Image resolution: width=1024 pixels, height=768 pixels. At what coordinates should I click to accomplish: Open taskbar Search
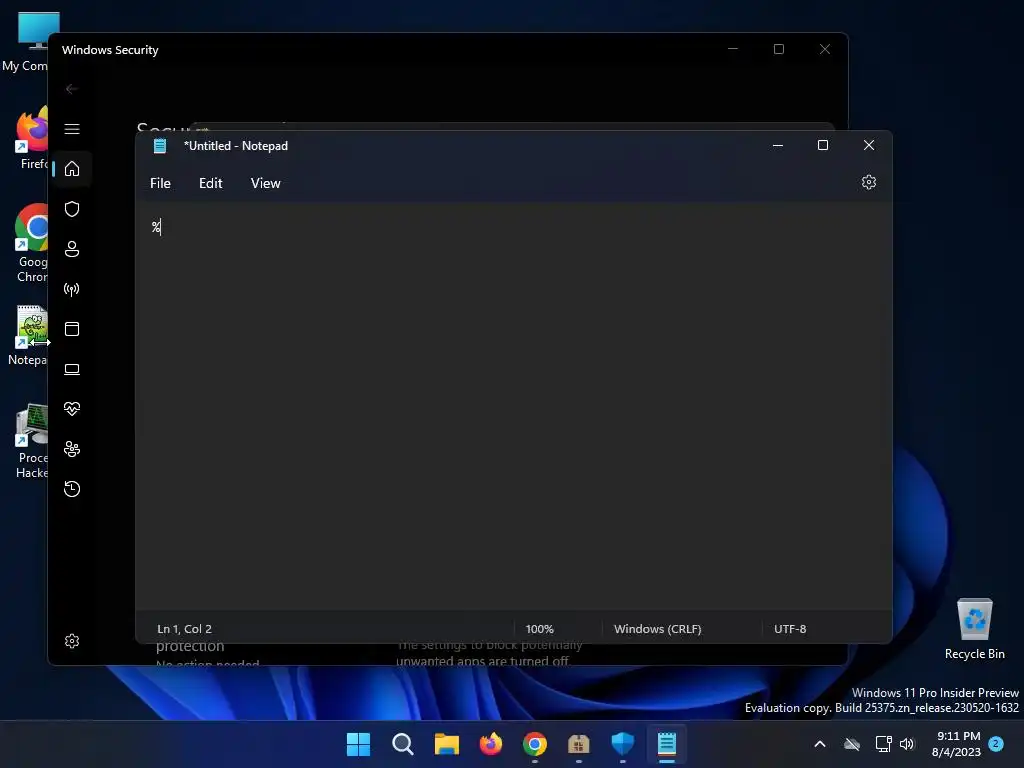tap(402, 744)
